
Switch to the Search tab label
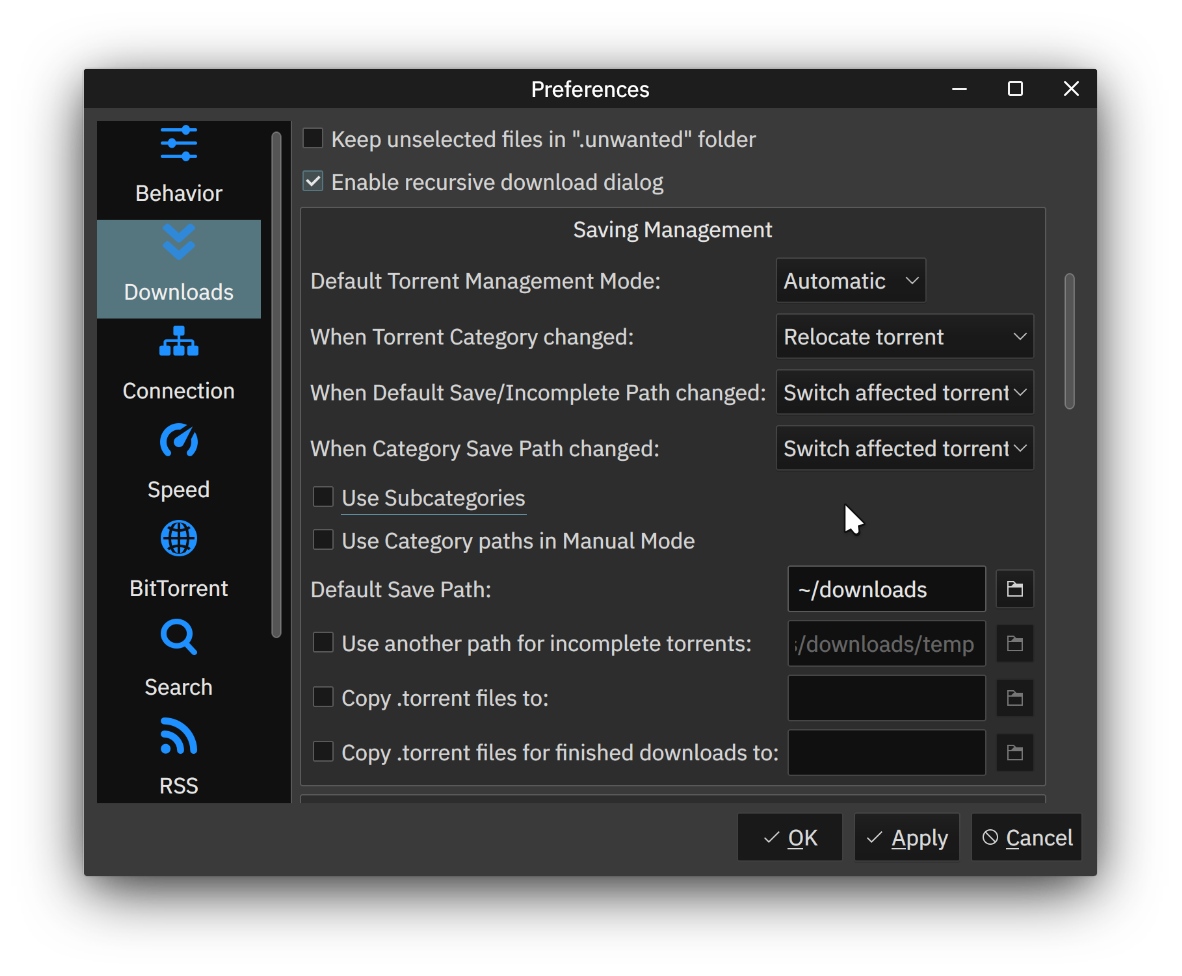tap(179, 687)
